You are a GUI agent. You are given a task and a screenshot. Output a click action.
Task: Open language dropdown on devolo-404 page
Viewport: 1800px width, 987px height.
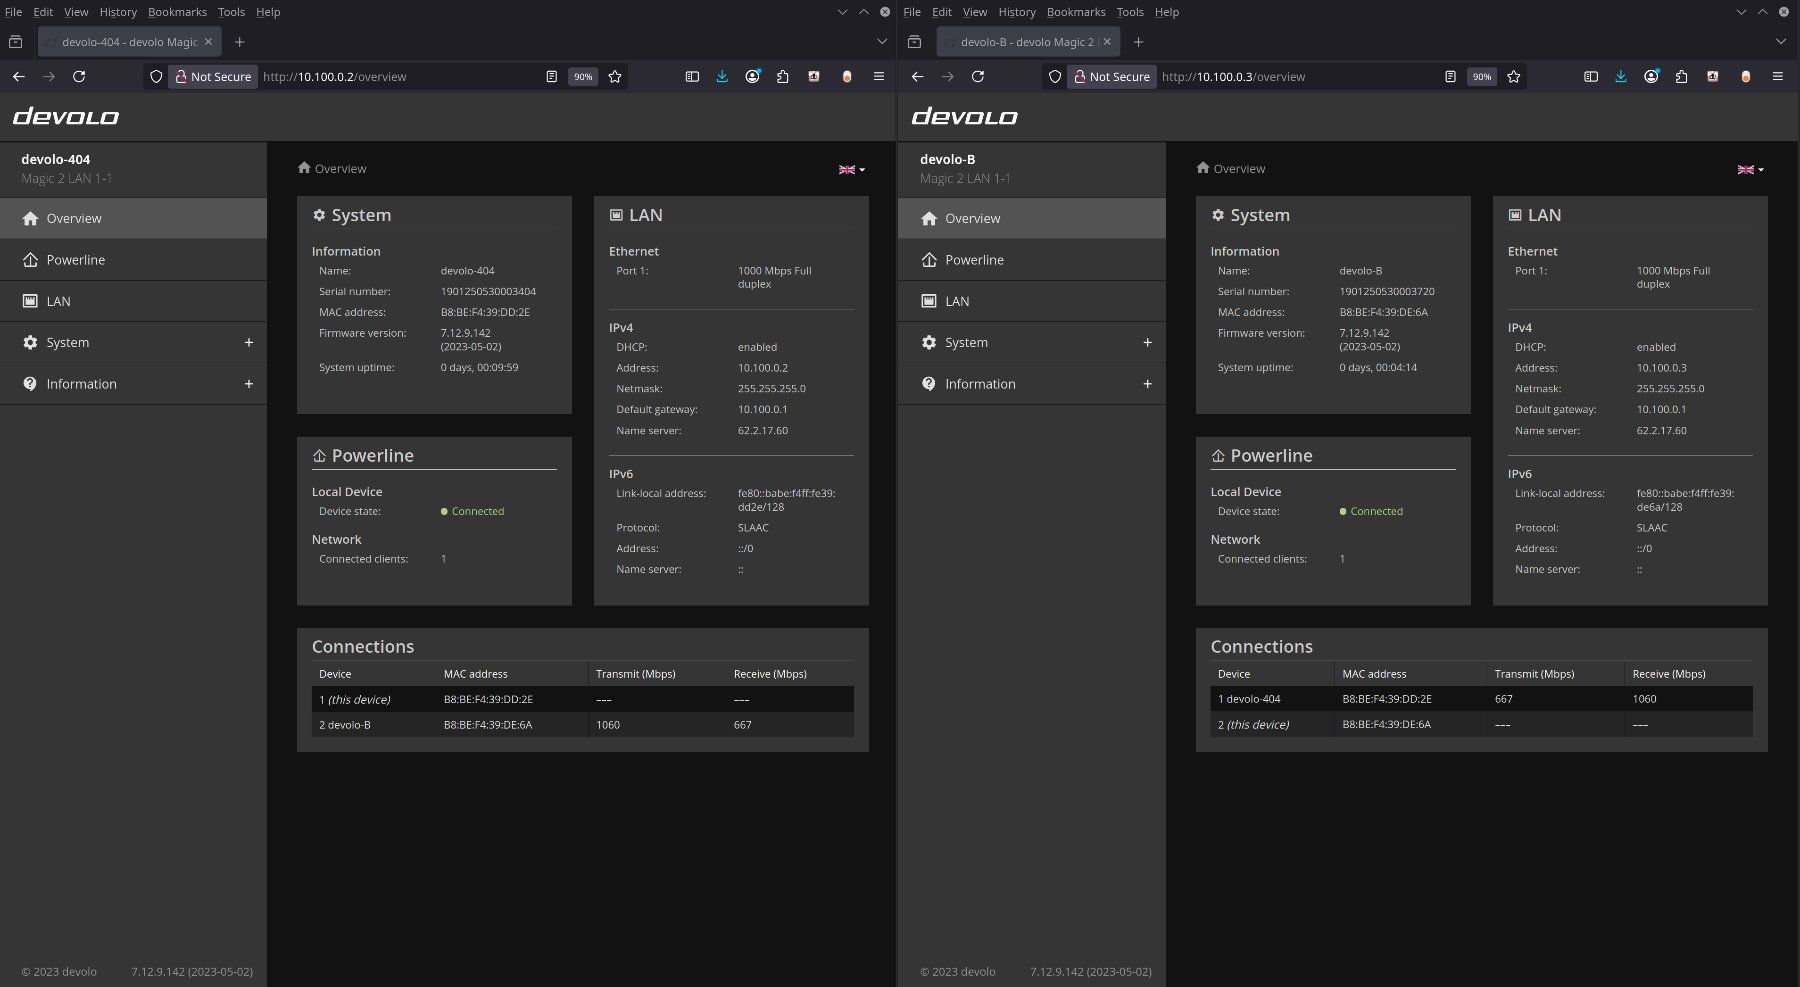(852, 169)
